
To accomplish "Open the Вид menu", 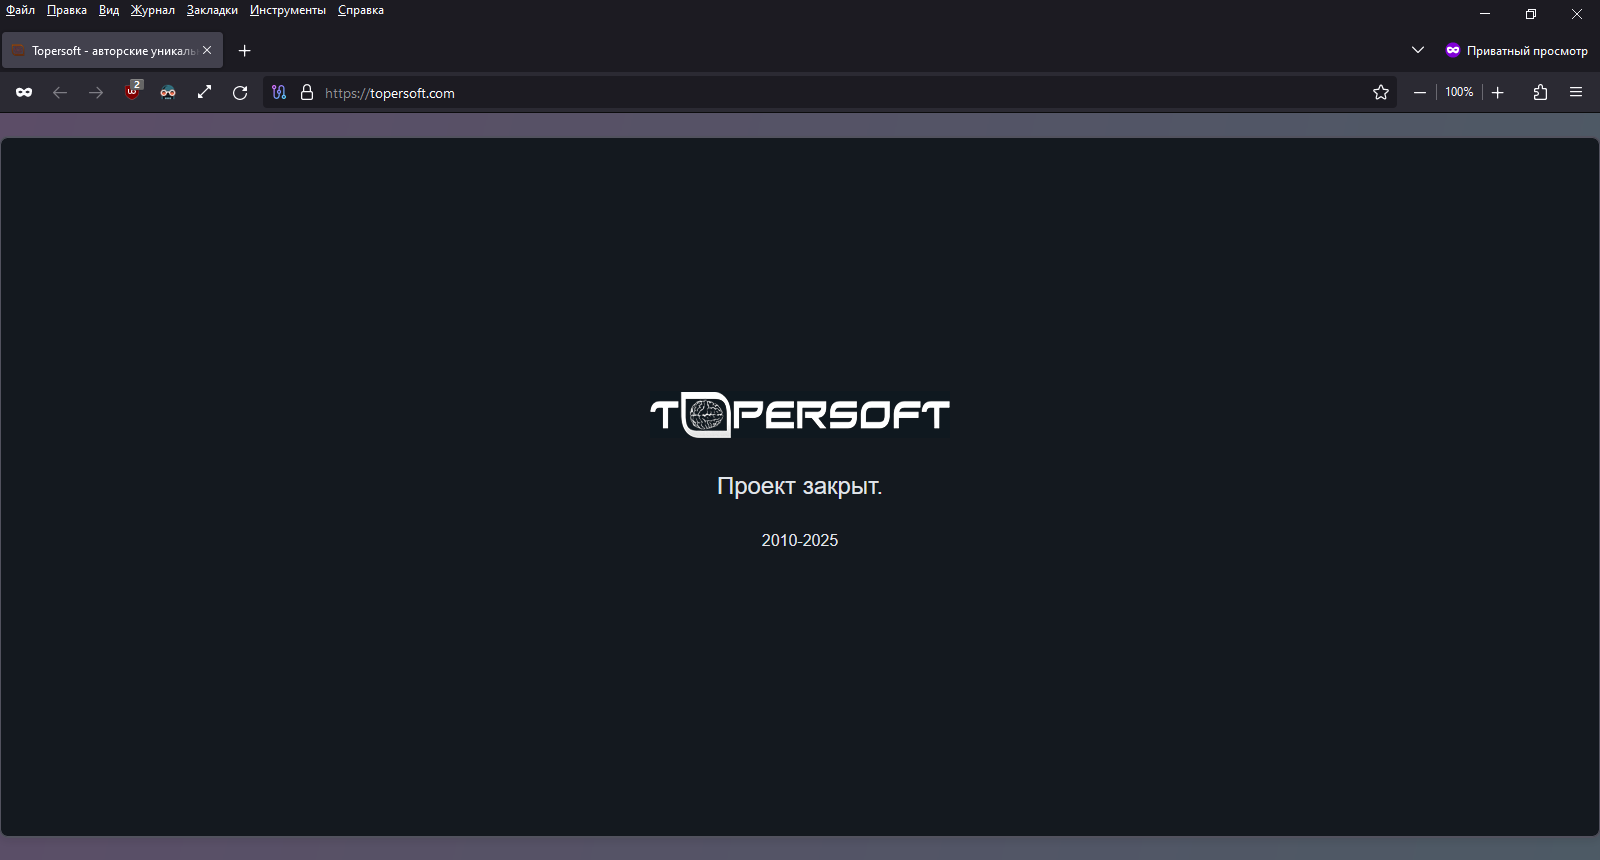I will [109, 10].
